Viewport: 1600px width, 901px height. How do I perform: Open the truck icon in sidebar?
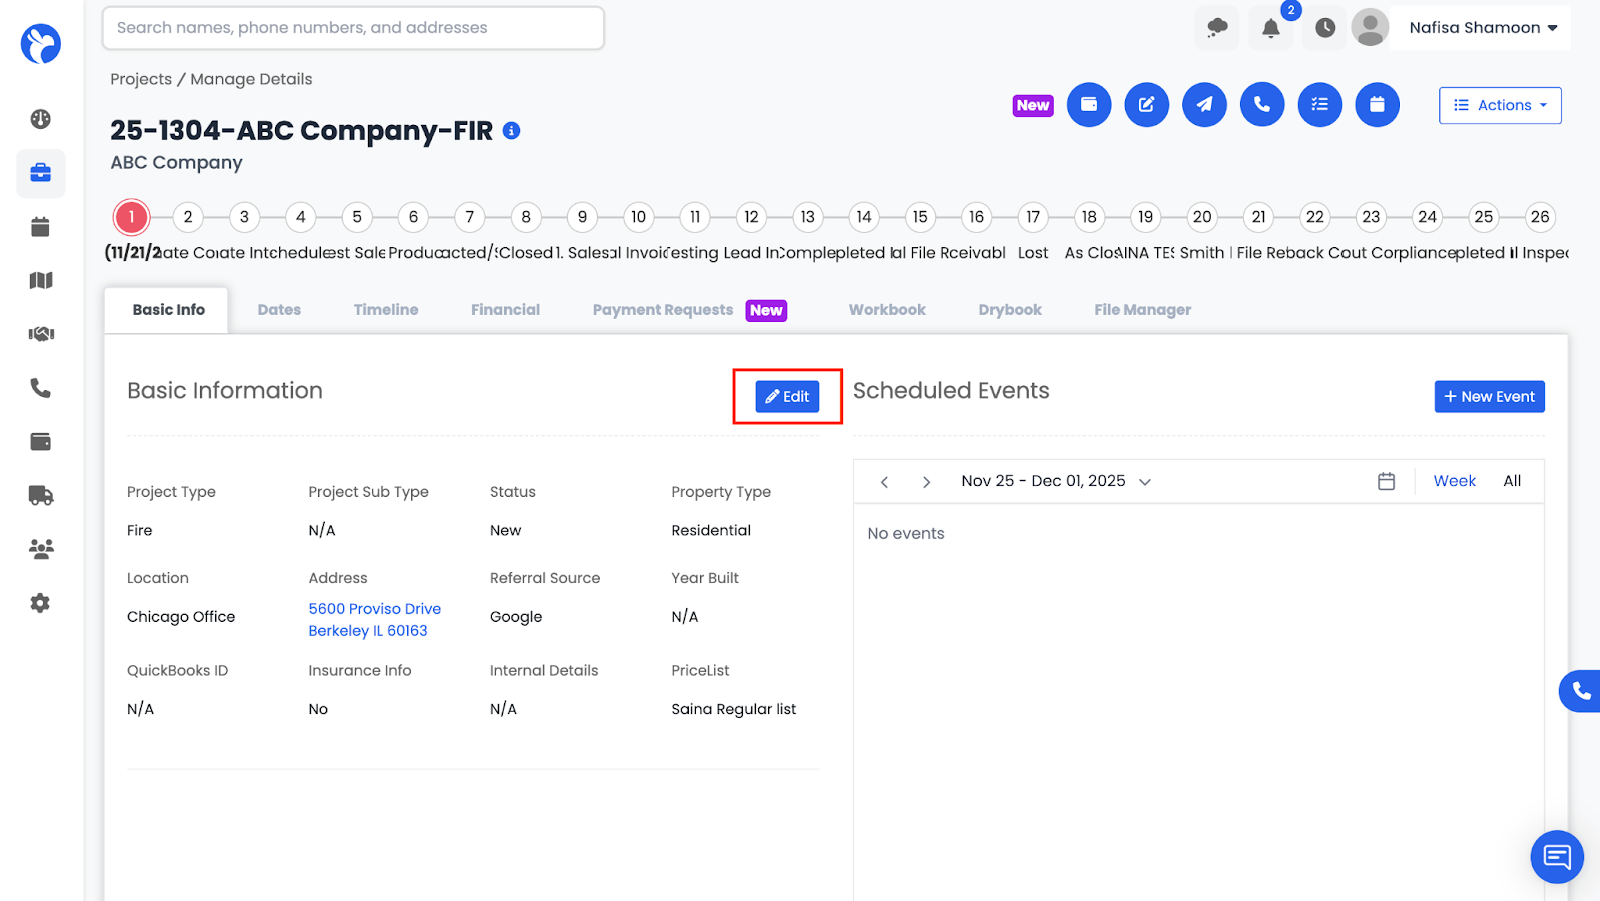click(x=40, y=495)
